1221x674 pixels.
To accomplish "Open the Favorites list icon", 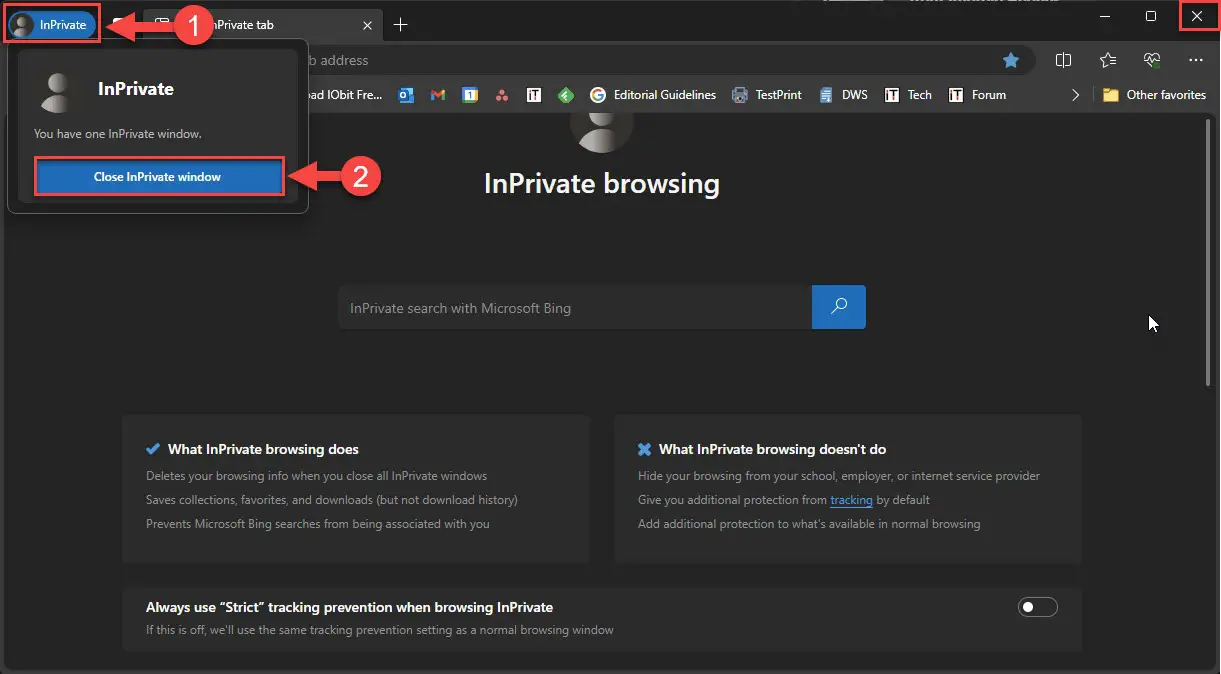I will pos(1108,60).
